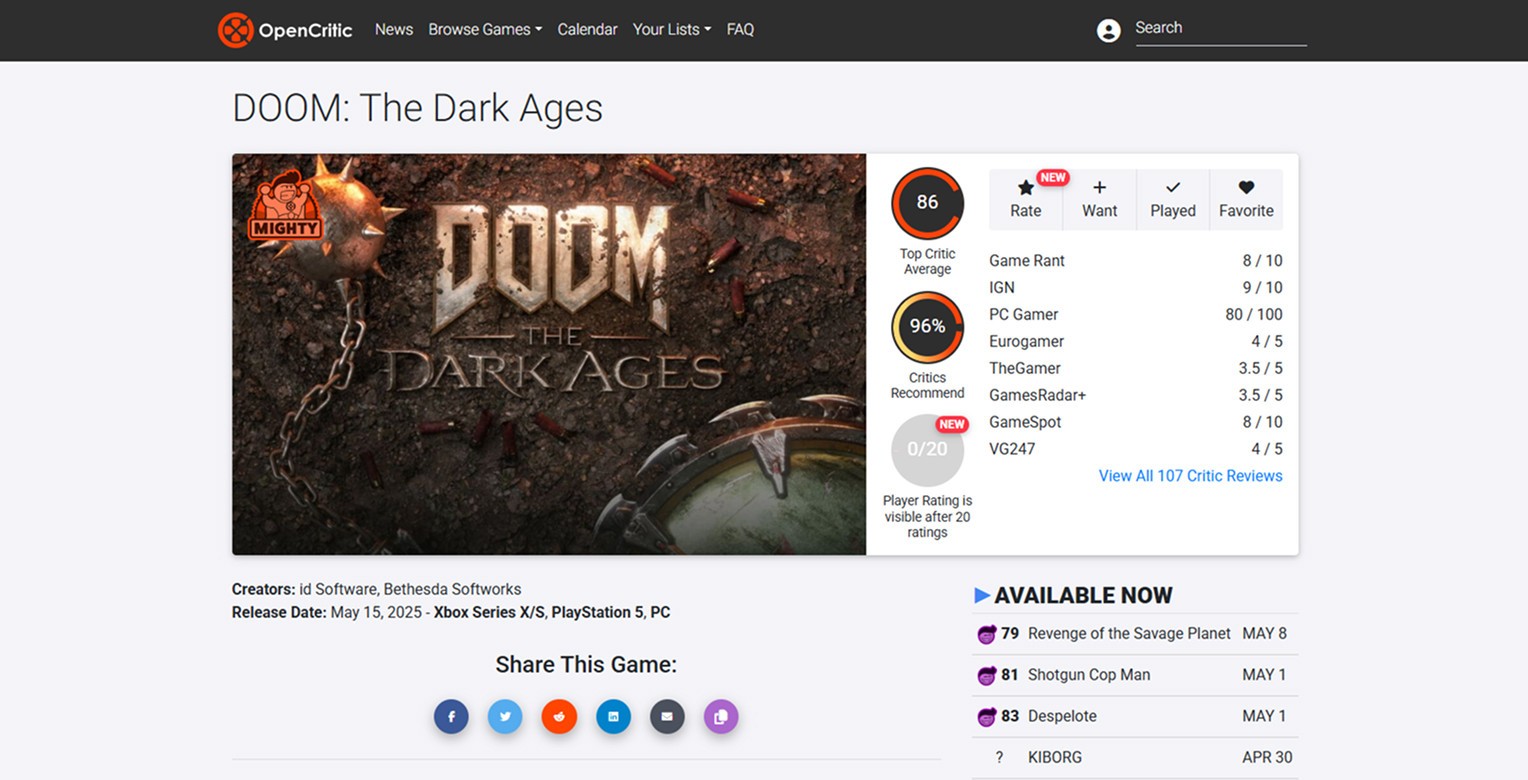1528x780 pixels.
Task: Open the GamesRadar+ review row
Action: (1135, 396)
